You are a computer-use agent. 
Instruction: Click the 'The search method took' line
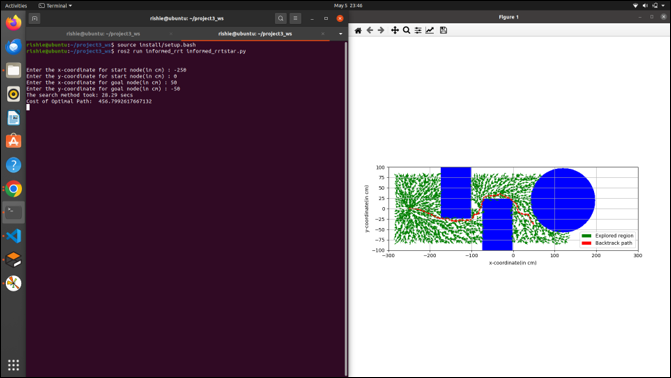point(80,95)
